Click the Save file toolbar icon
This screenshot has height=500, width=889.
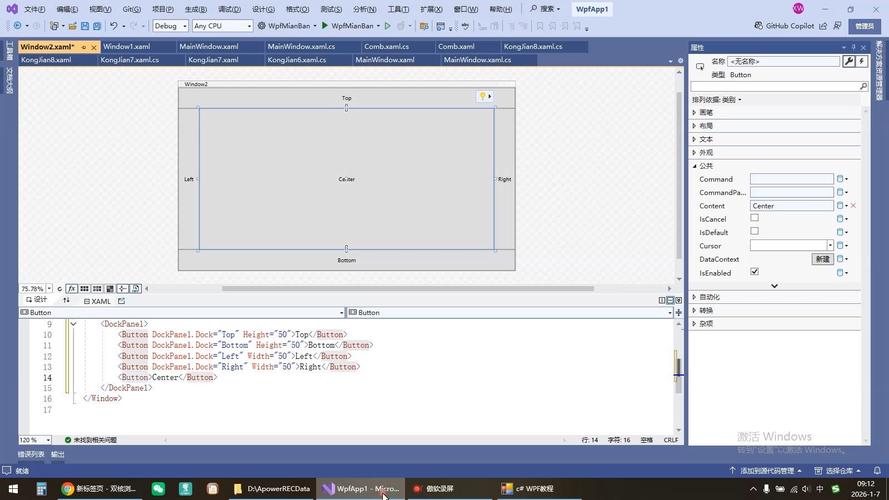(x=84, y=26)
